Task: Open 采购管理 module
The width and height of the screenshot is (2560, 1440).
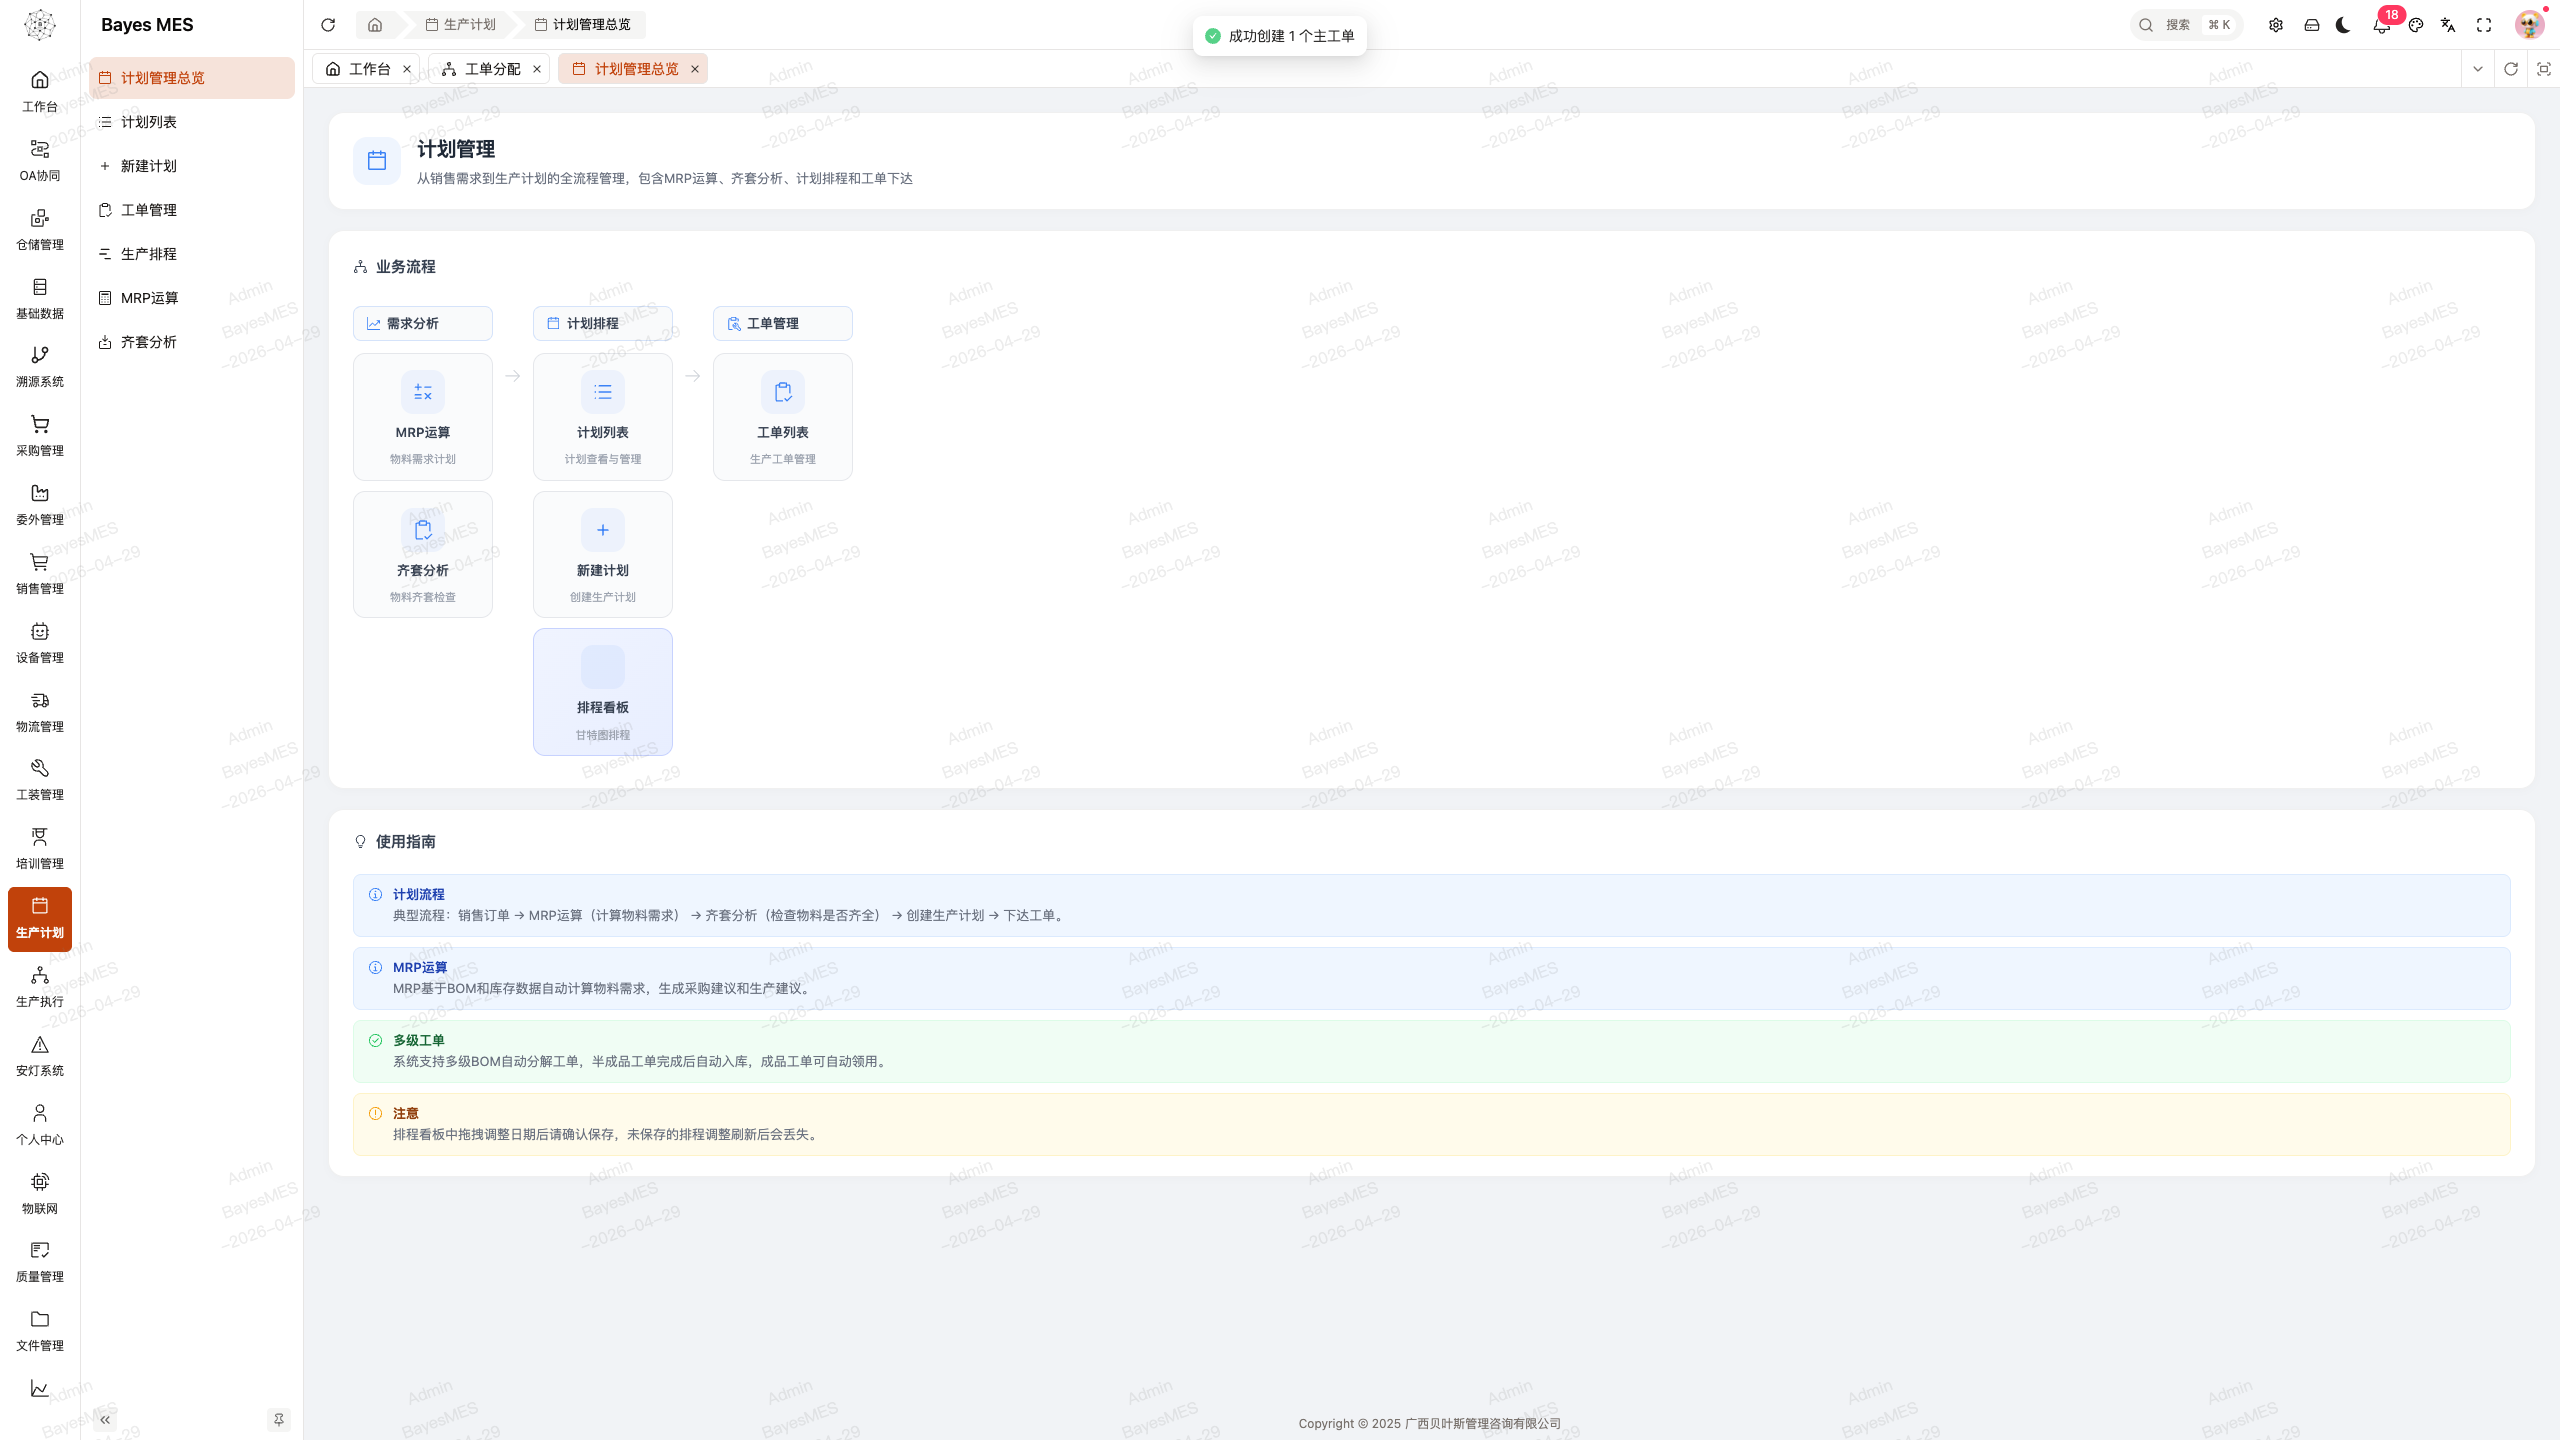Action: 40,435
